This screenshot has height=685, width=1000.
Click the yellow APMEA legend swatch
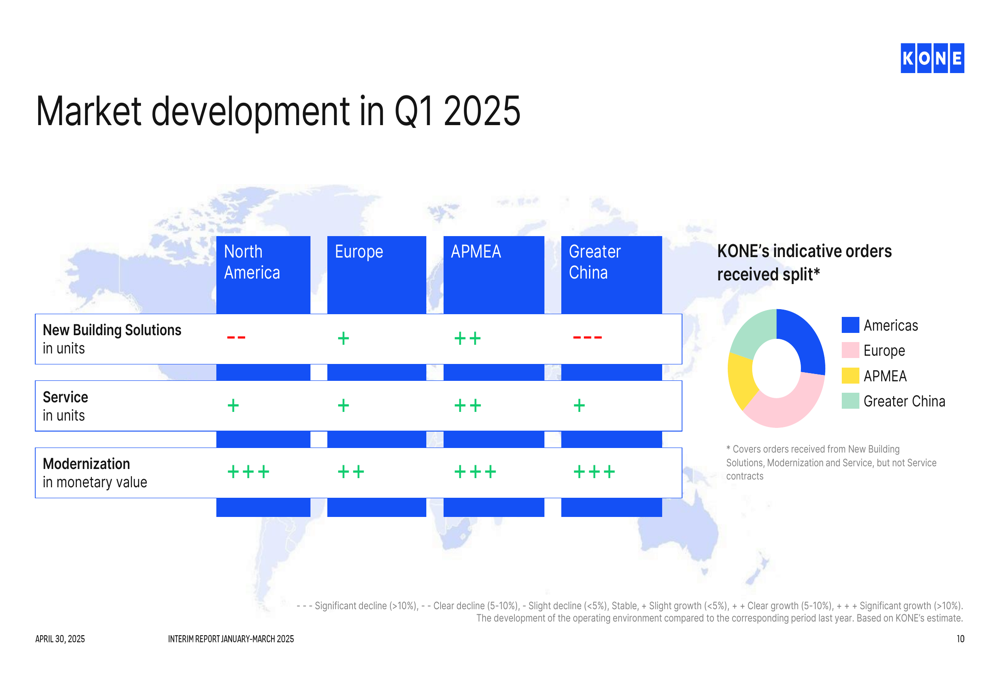(x=850, y=376)
